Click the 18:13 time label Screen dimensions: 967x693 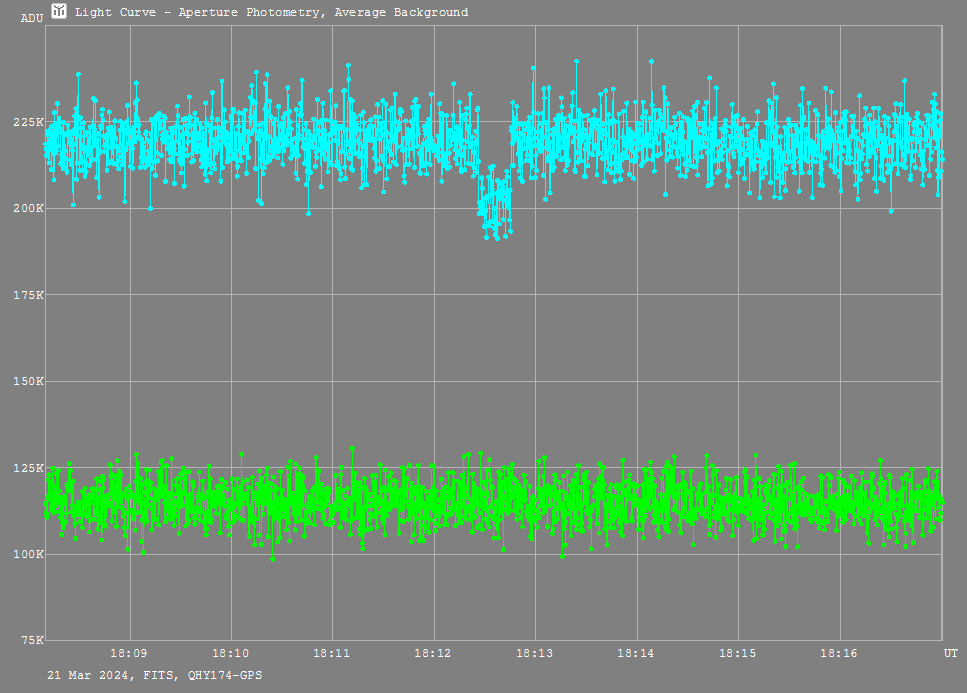pos(535,653)
